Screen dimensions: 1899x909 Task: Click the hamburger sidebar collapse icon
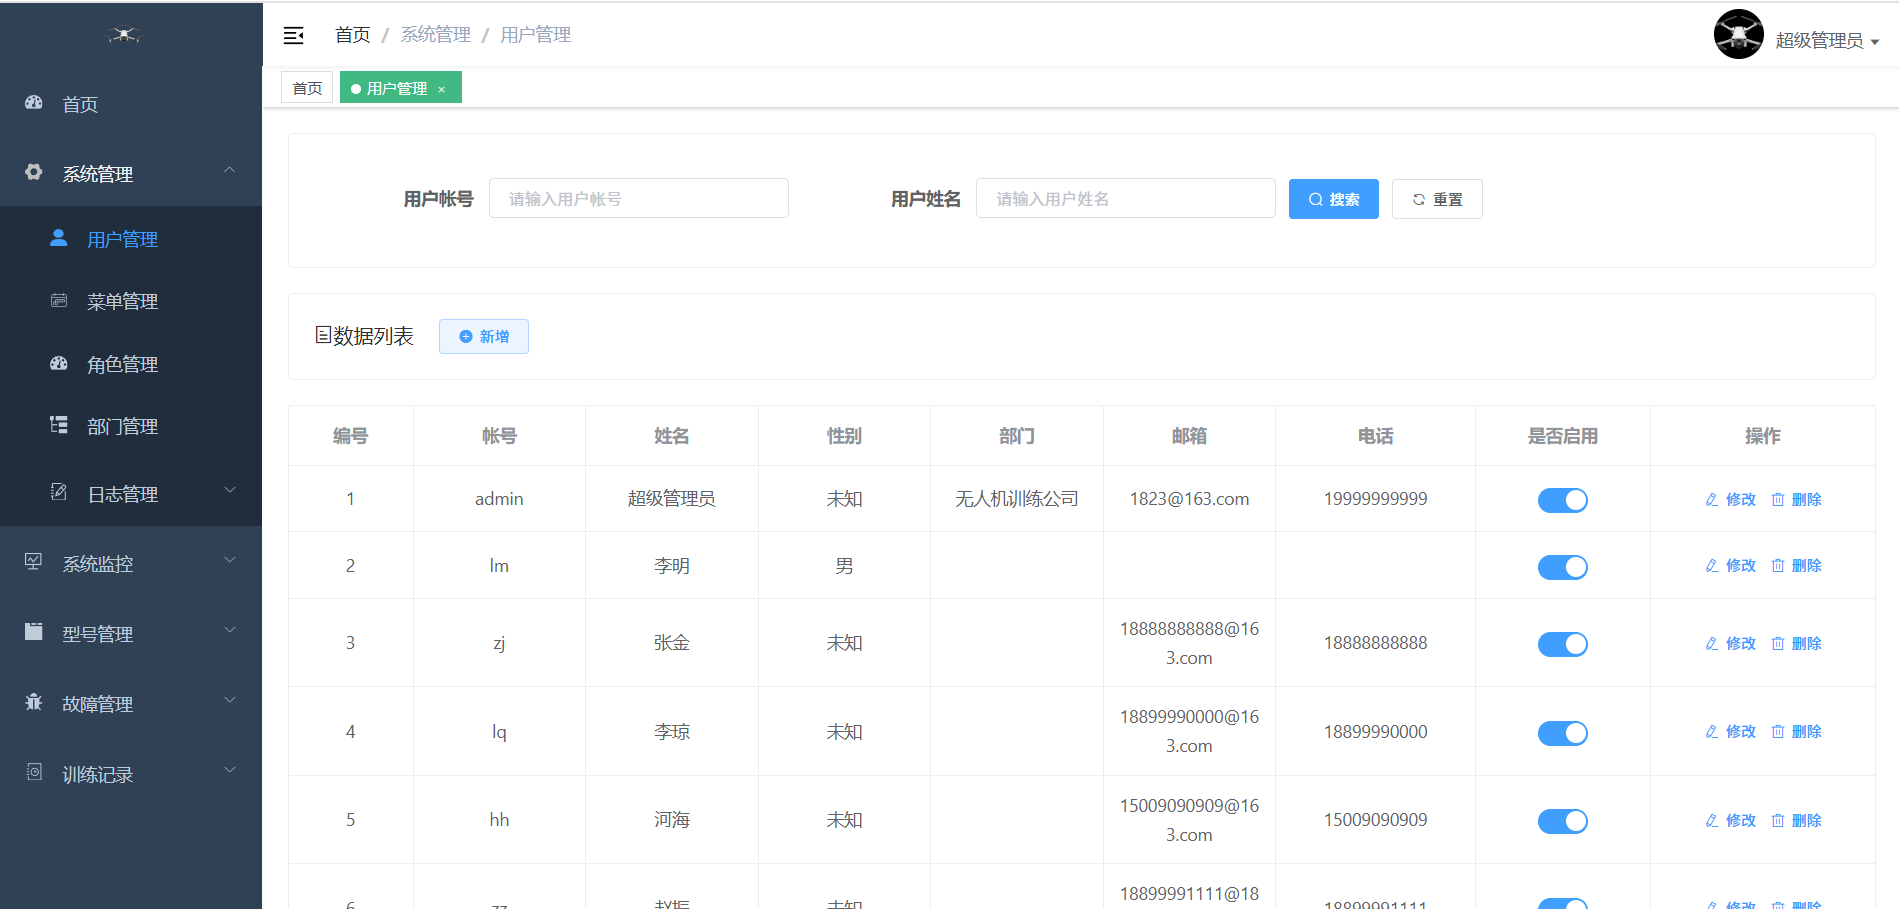pyautogui.click(x=293, y=36)
